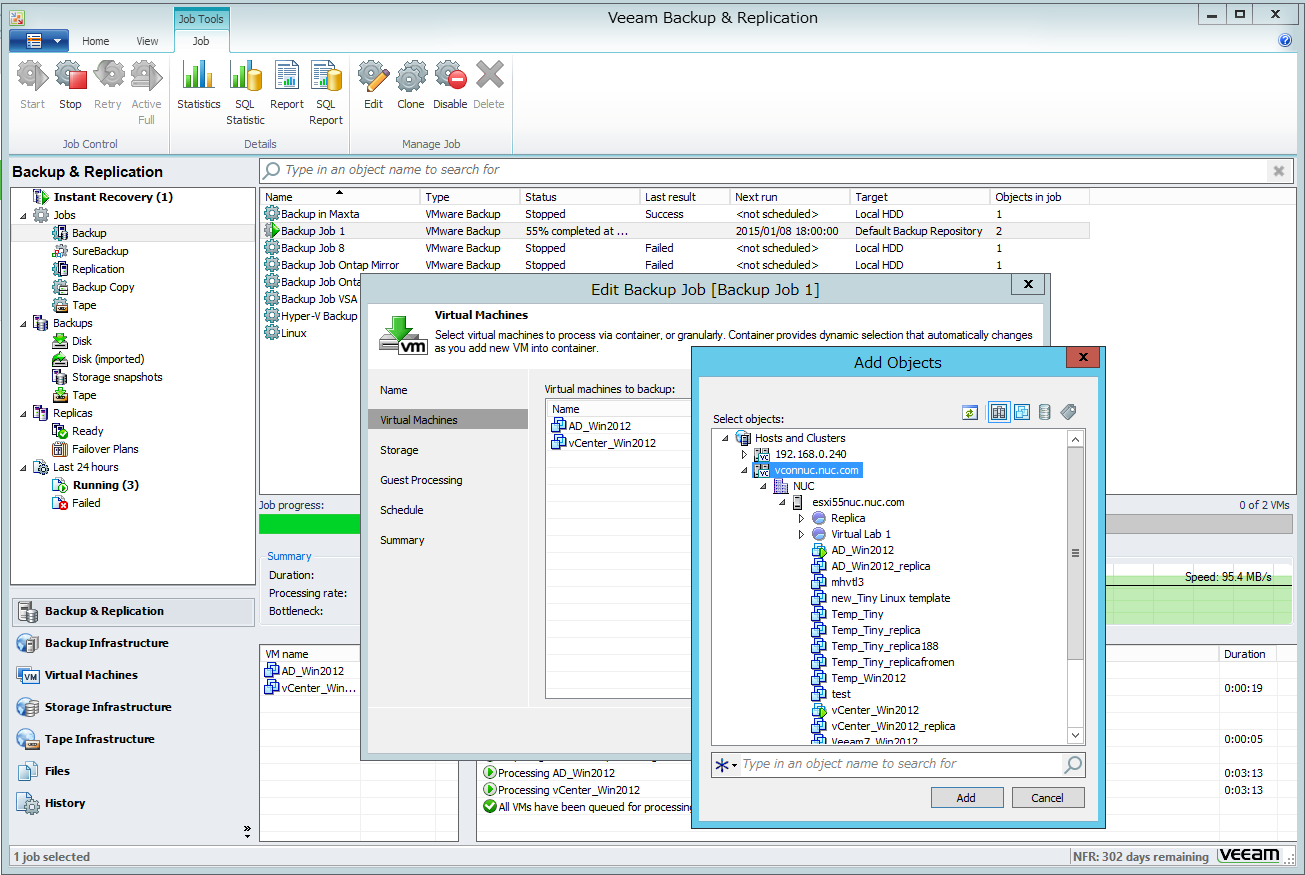
Task: Stop the selected backup job
Action: [70, 84]
